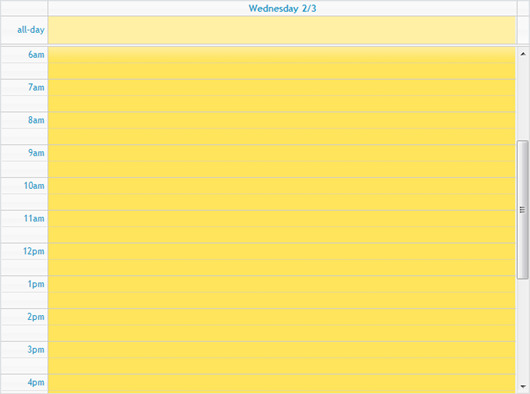Click the all-day label
Image resolution: width=530 pixels, height=394 pixels.
pyautogui.click(x=31, y=30)
